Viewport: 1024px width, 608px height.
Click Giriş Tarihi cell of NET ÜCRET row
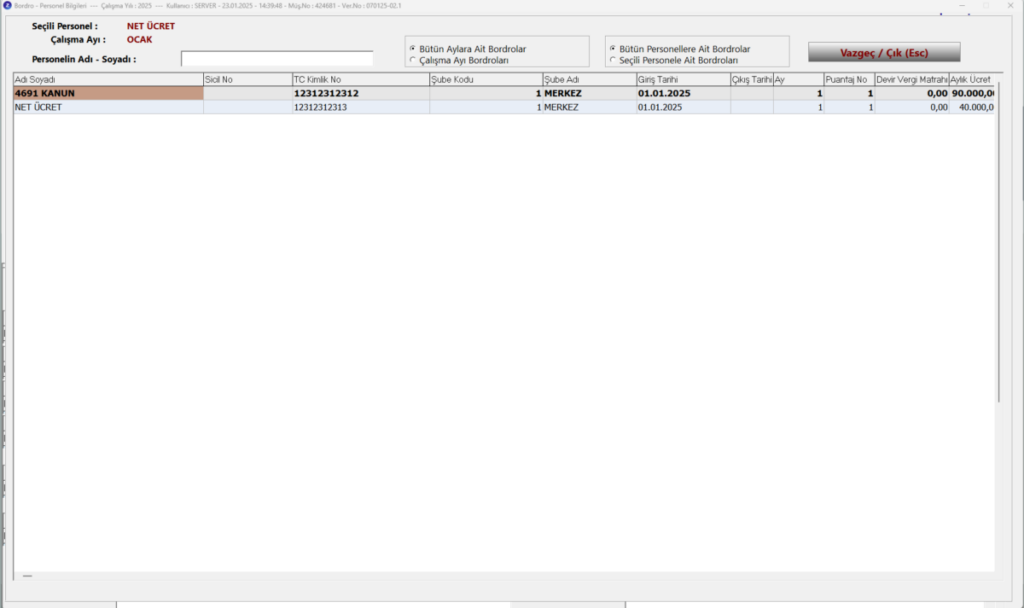tap(683, 107)
